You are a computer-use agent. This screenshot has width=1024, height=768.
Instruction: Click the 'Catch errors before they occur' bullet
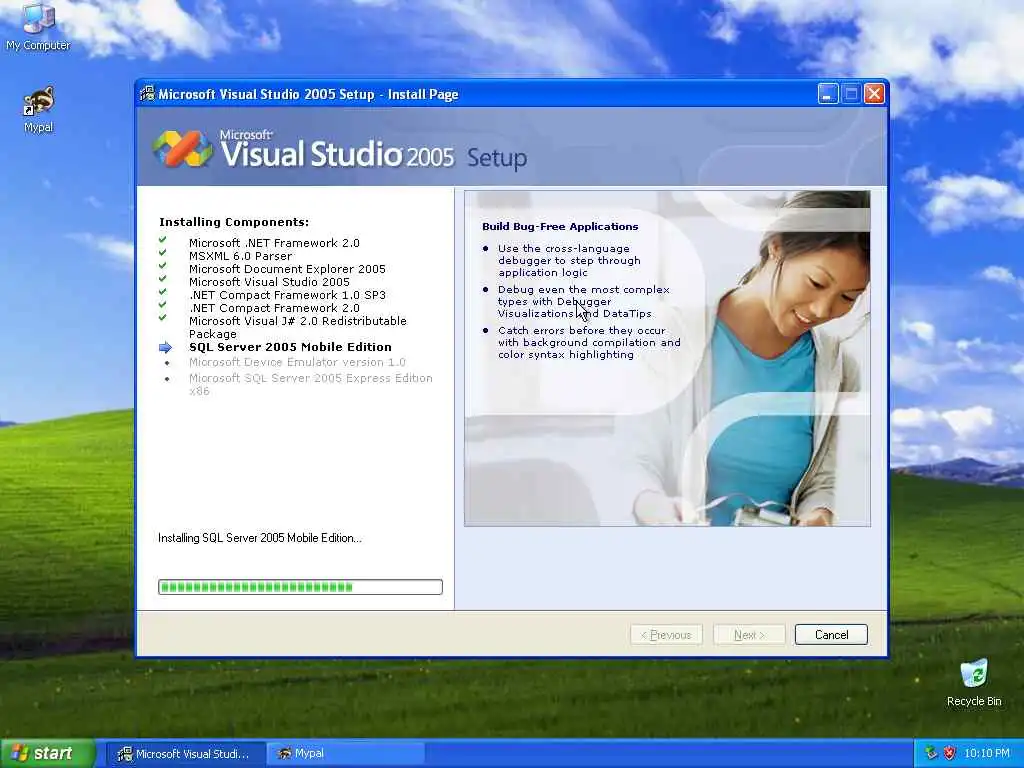[x=589, y=343]
